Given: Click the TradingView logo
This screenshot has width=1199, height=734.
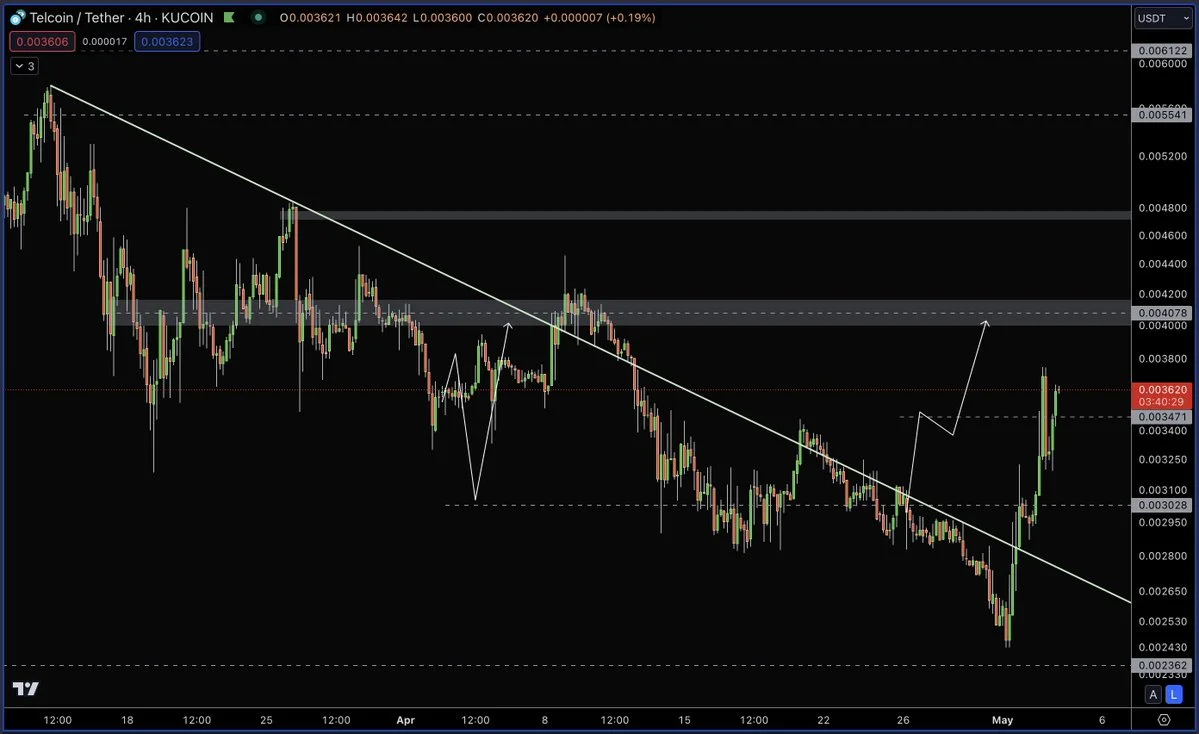Looking at the screenshot, I should click(x=25, y=689).
